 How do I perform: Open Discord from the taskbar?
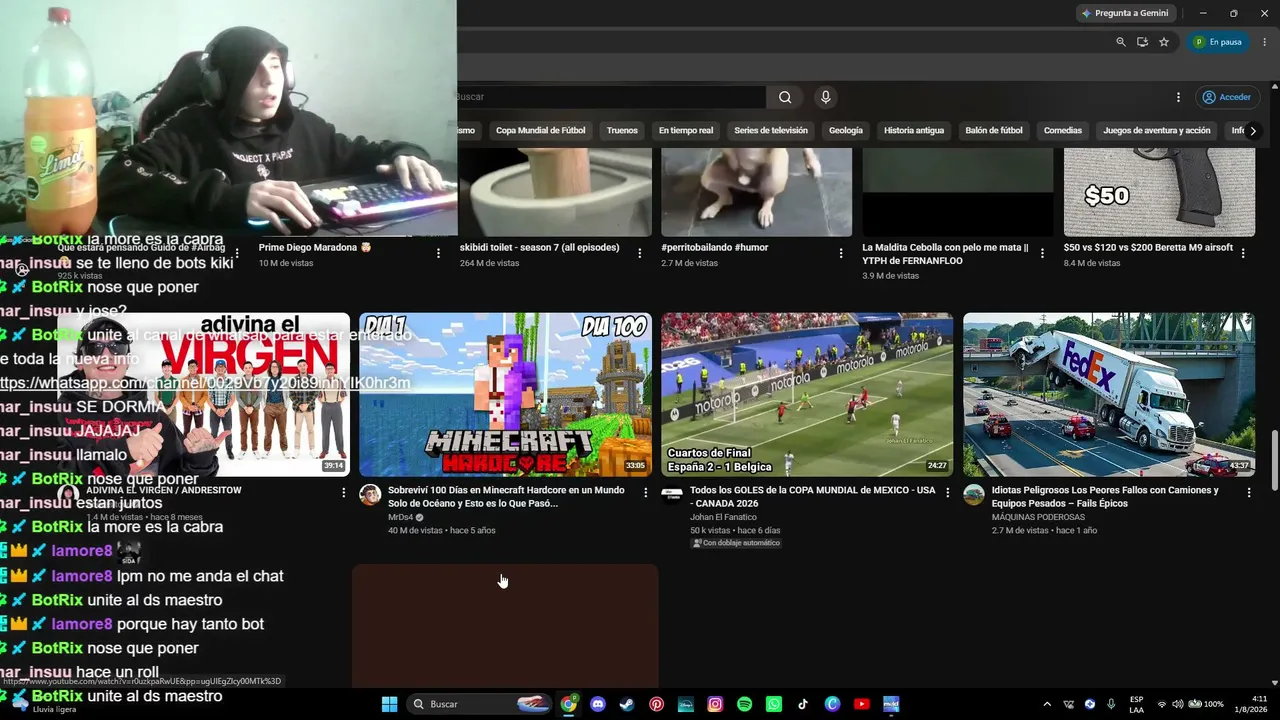[598, 704]
